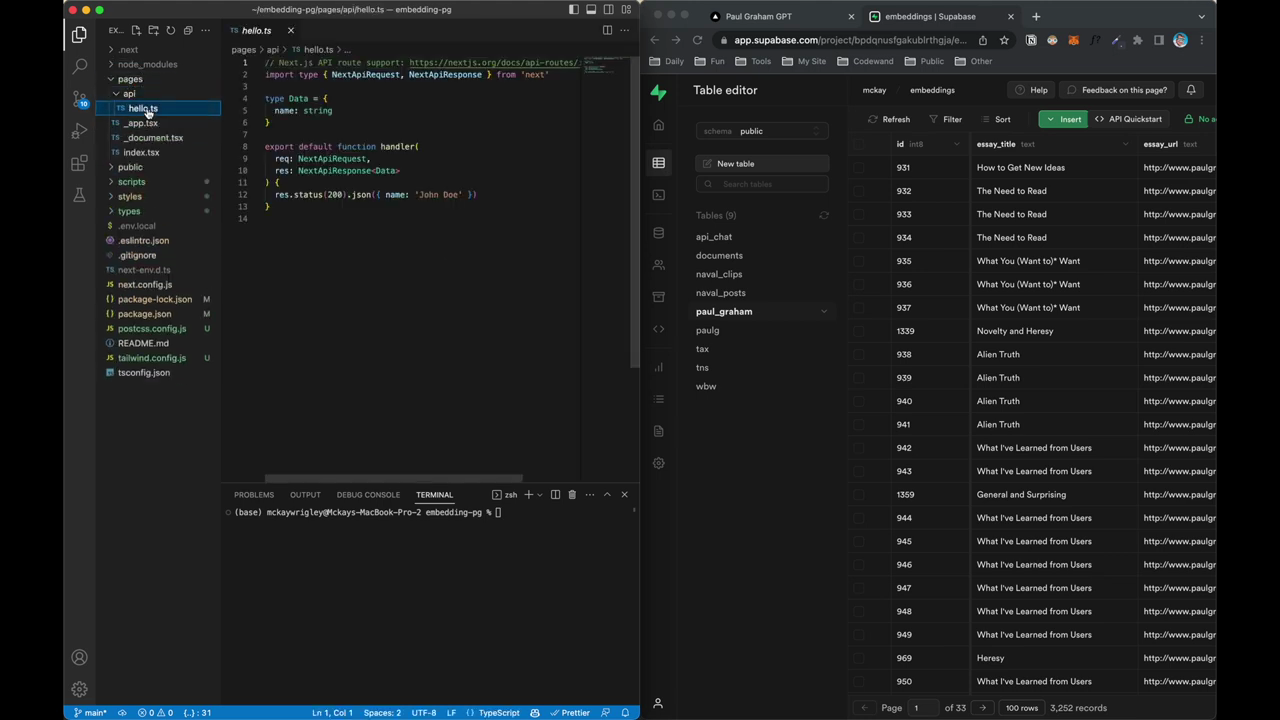Open API Quickstart in Supabase
Viewport: 1280px width, 720px height.
pos(1128,119)
